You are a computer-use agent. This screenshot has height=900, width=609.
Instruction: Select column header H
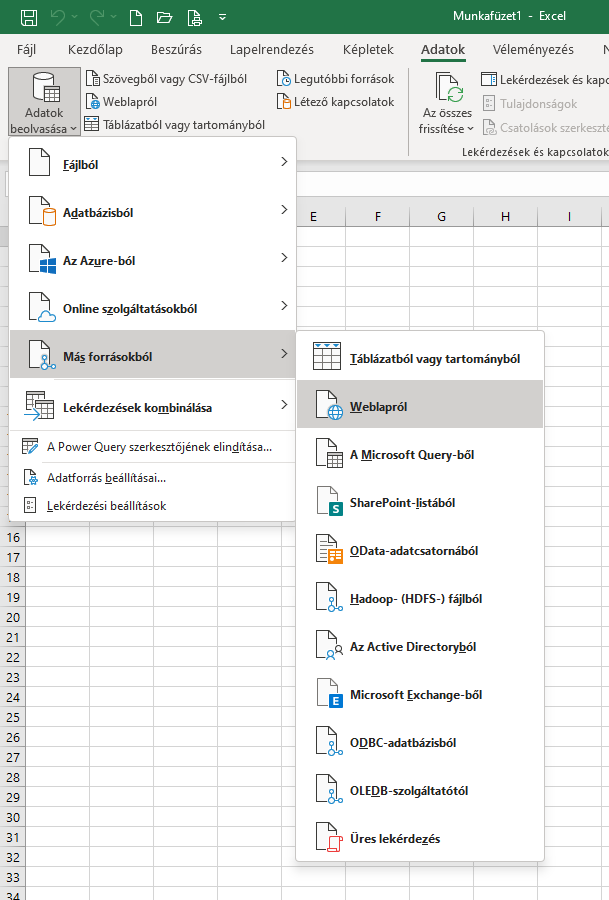coord(505,216)
